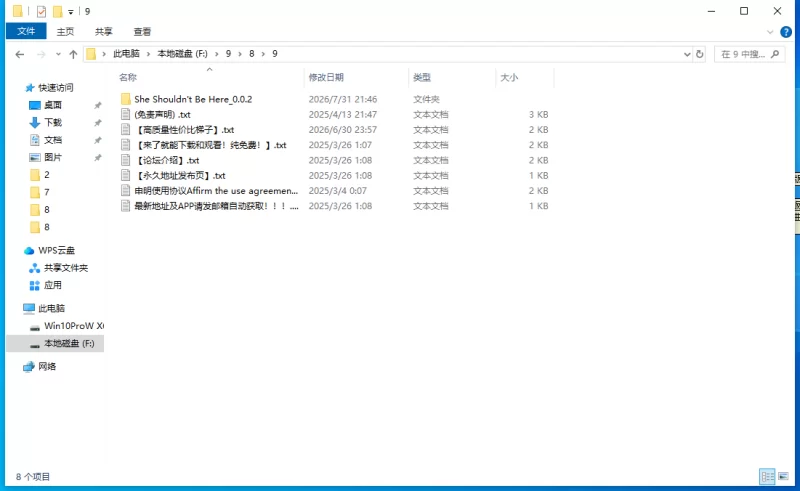Expand breadcrumb chevron after 此电脑
This screenshot has width=800, height=491.
148,54
